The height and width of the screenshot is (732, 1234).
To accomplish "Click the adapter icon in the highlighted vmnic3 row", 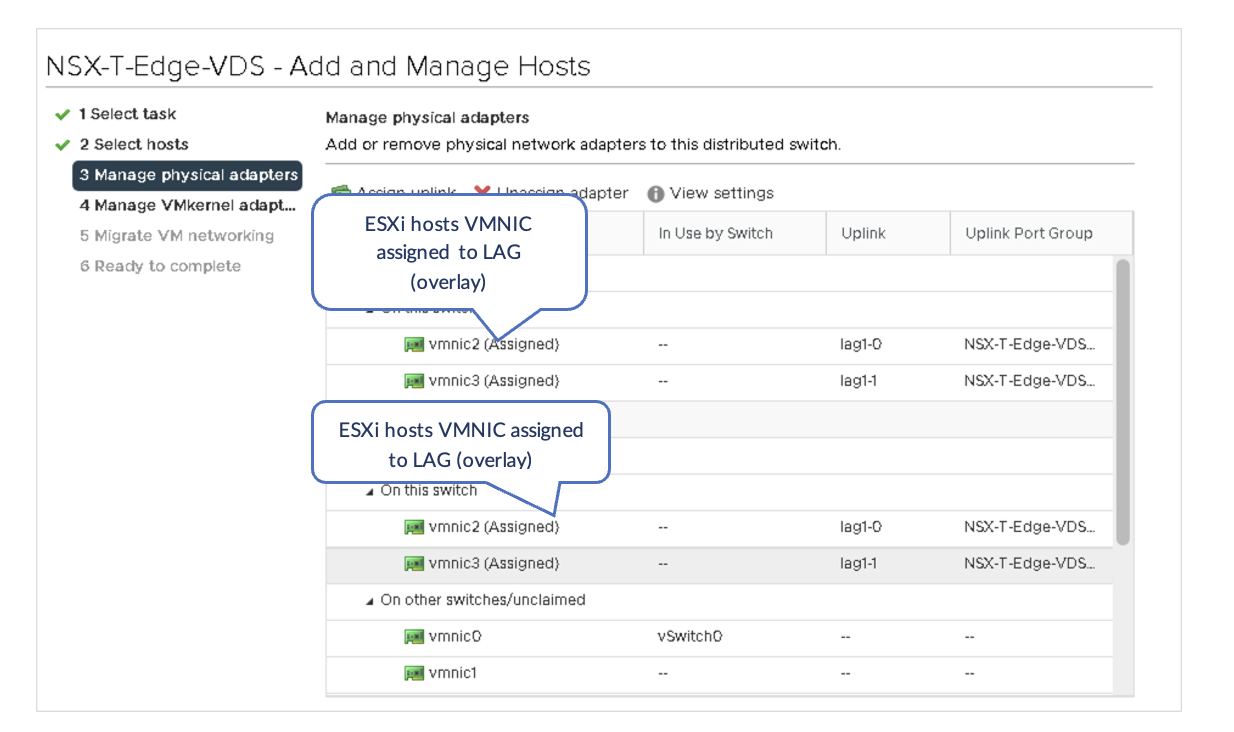I will (x=414, y=564).
